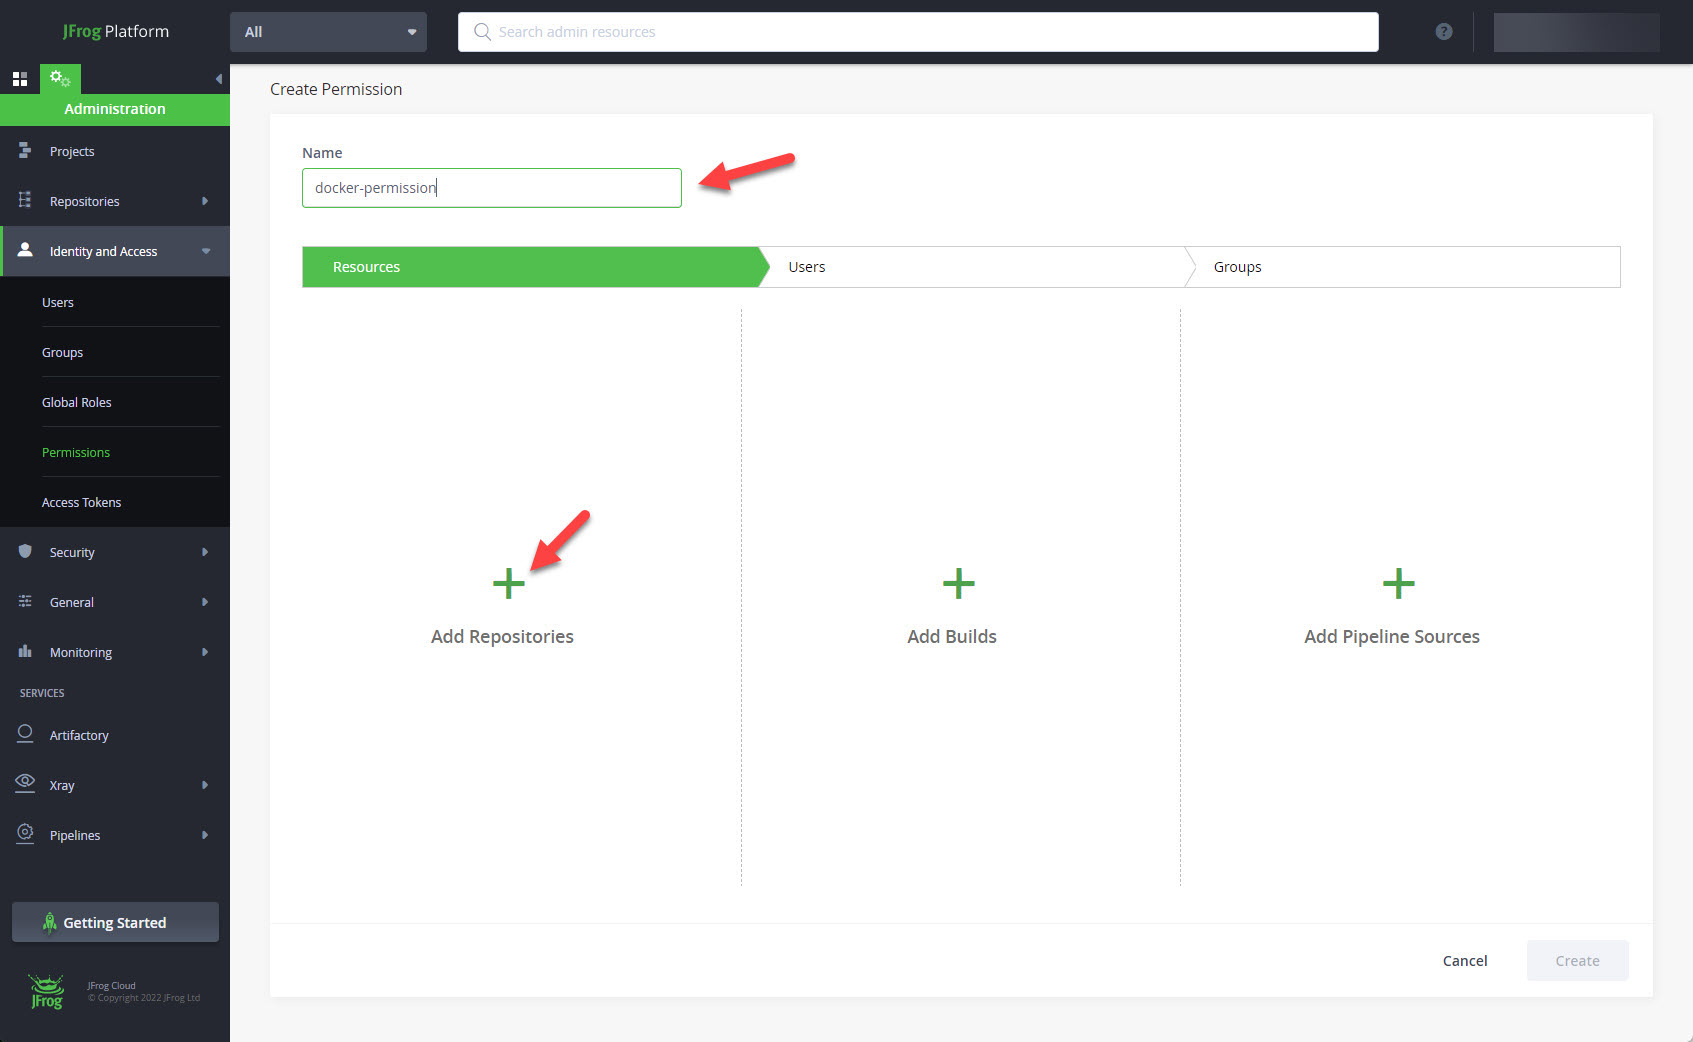Viewport: 1693px width, 1042px height.
Task: Open the Monitoring panel icon
Action: pyautogui.click(x=24, y=651)
